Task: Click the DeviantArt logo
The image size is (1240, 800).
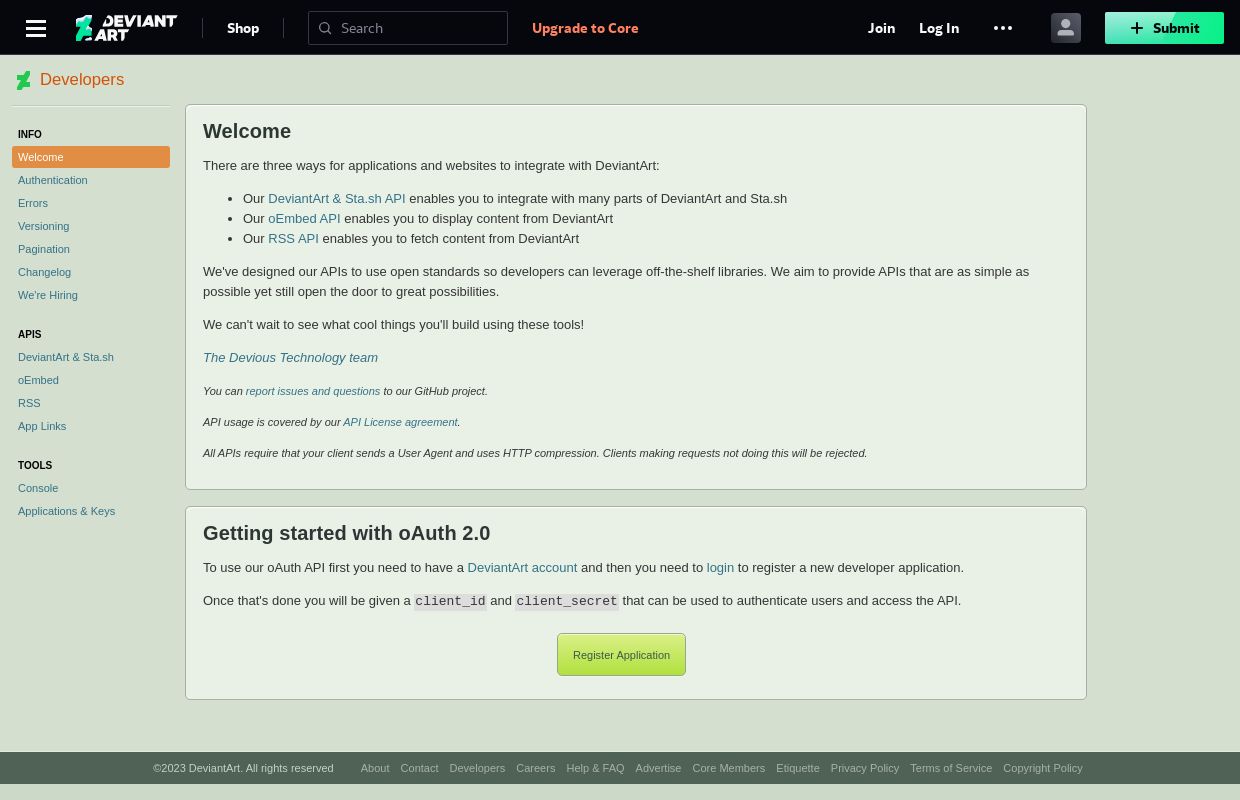Action: point(126,28)
